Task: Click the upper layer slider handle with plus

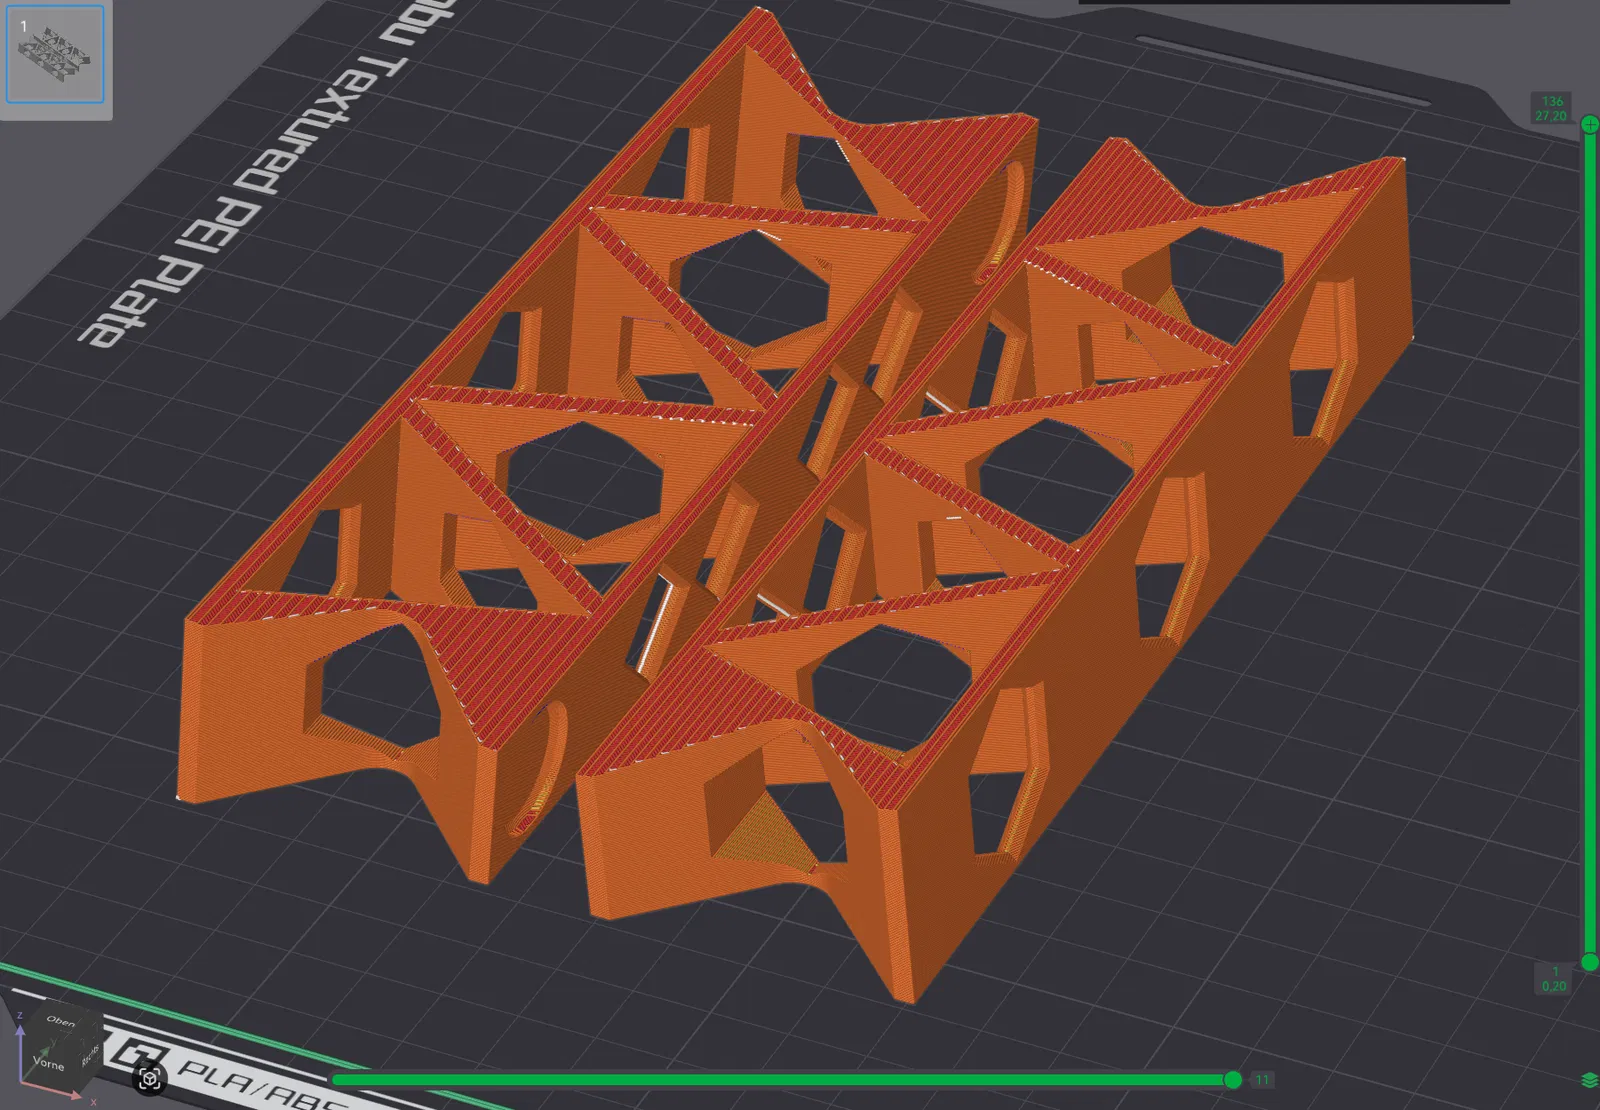Action: 1590,124
